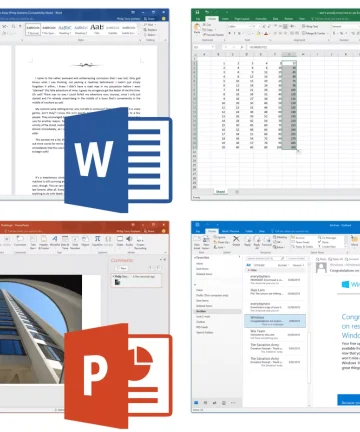Click the Equation pi icon in PowerPoint
The width and height of the screenshot is (360, 432).
(x=97, y=239)
